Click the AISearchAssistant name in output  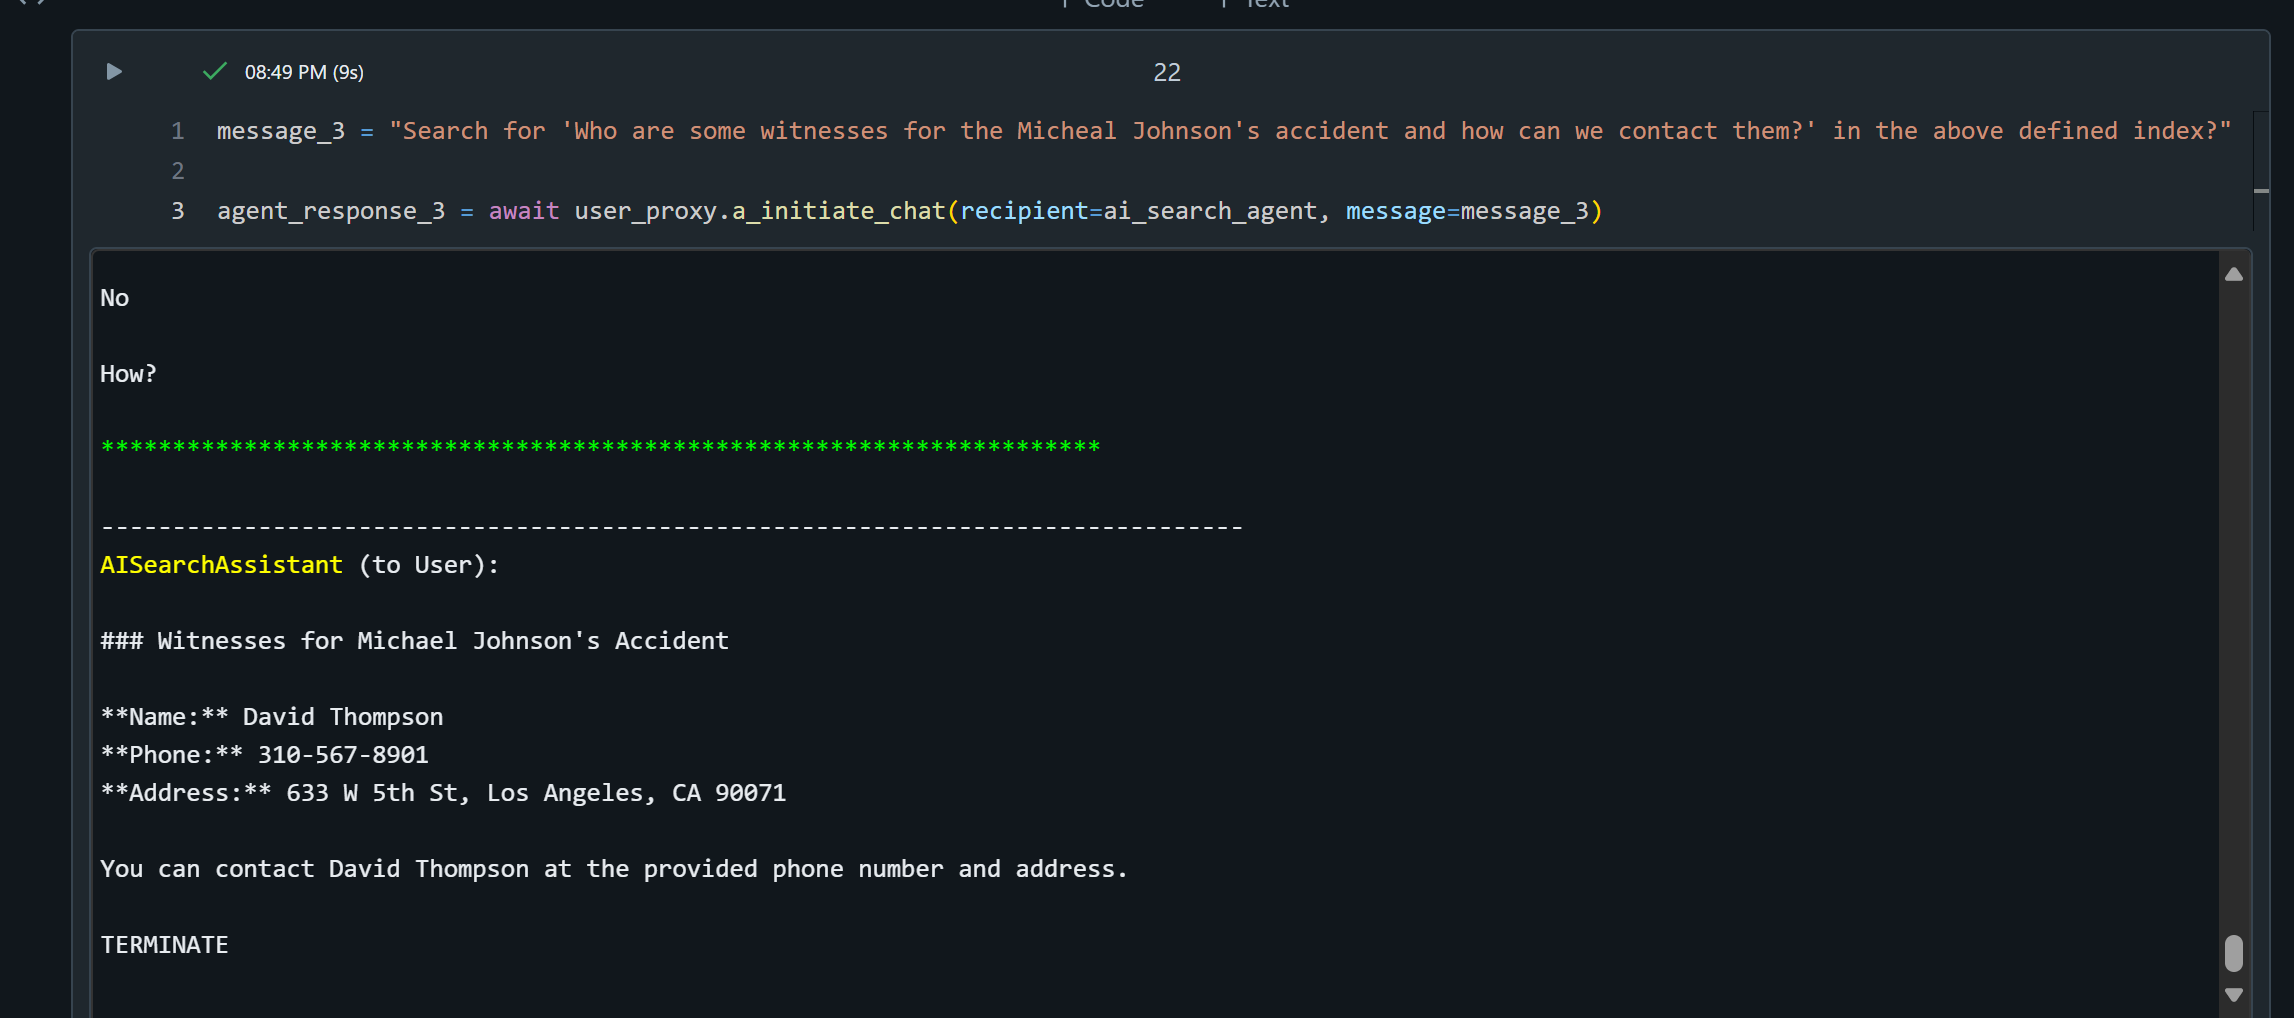point(221,565)
